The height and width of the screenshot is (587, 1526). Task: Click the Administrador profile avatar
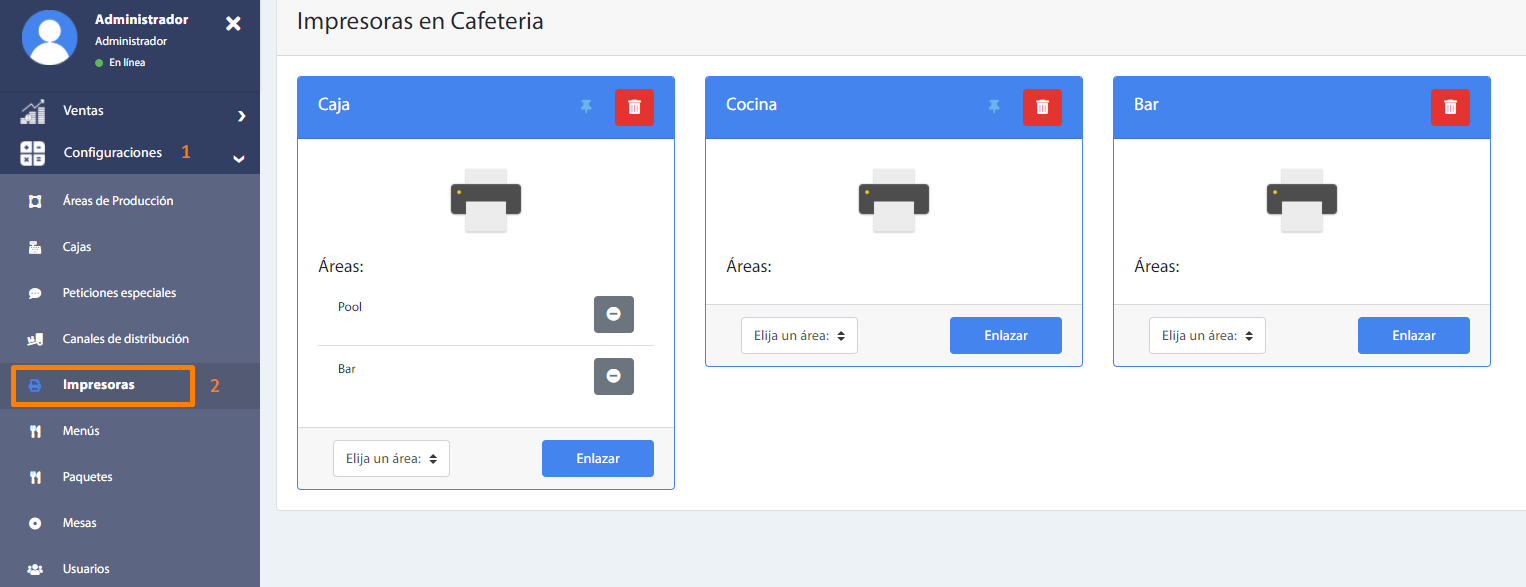click(49, 38)
